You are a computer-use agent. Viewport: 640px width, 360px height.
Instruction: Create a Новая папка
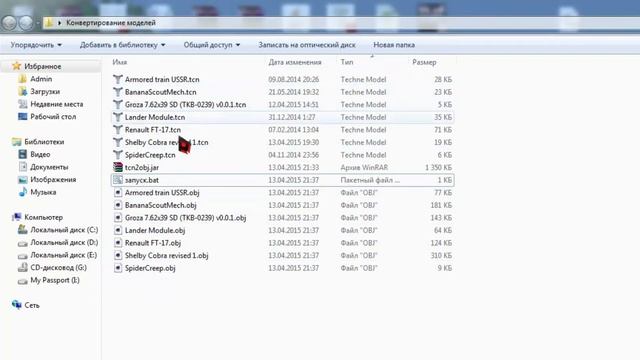point(394,45)
